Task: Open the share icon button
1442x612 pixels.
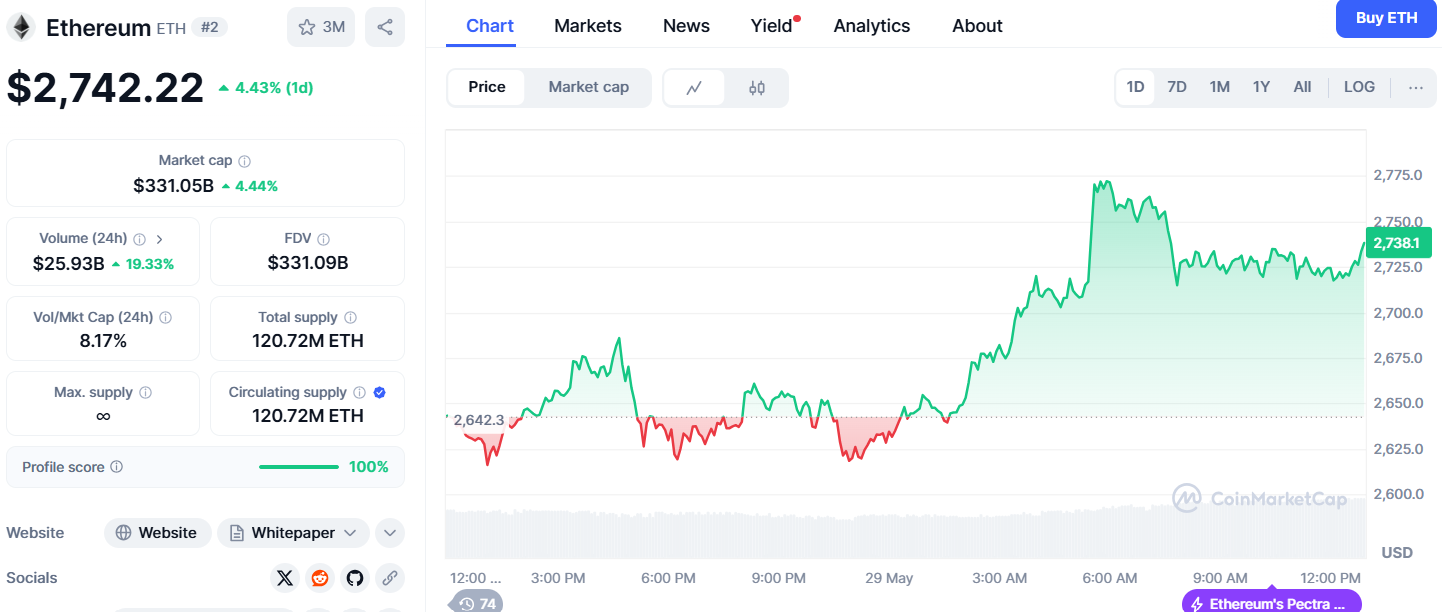Action: point(385,27)
